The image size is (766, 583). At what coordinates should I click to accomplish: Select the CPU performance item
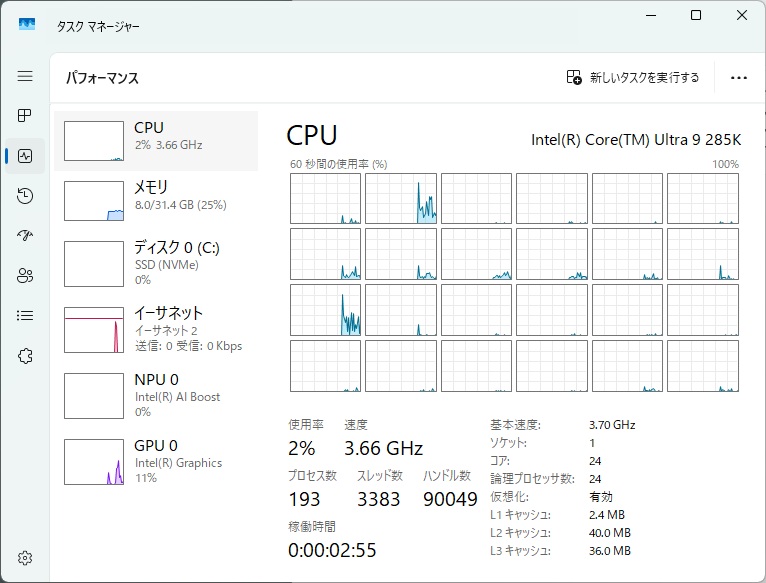point(155,140)
